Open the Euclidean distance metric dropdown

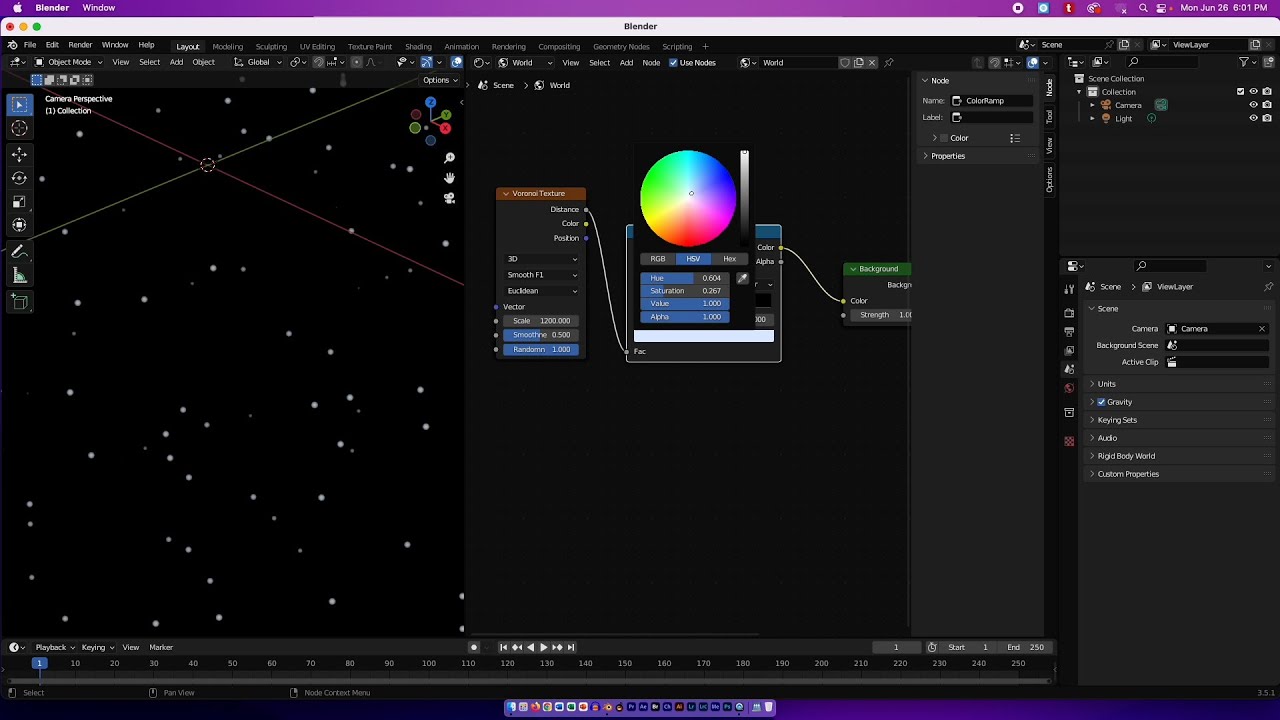point(542,291)
